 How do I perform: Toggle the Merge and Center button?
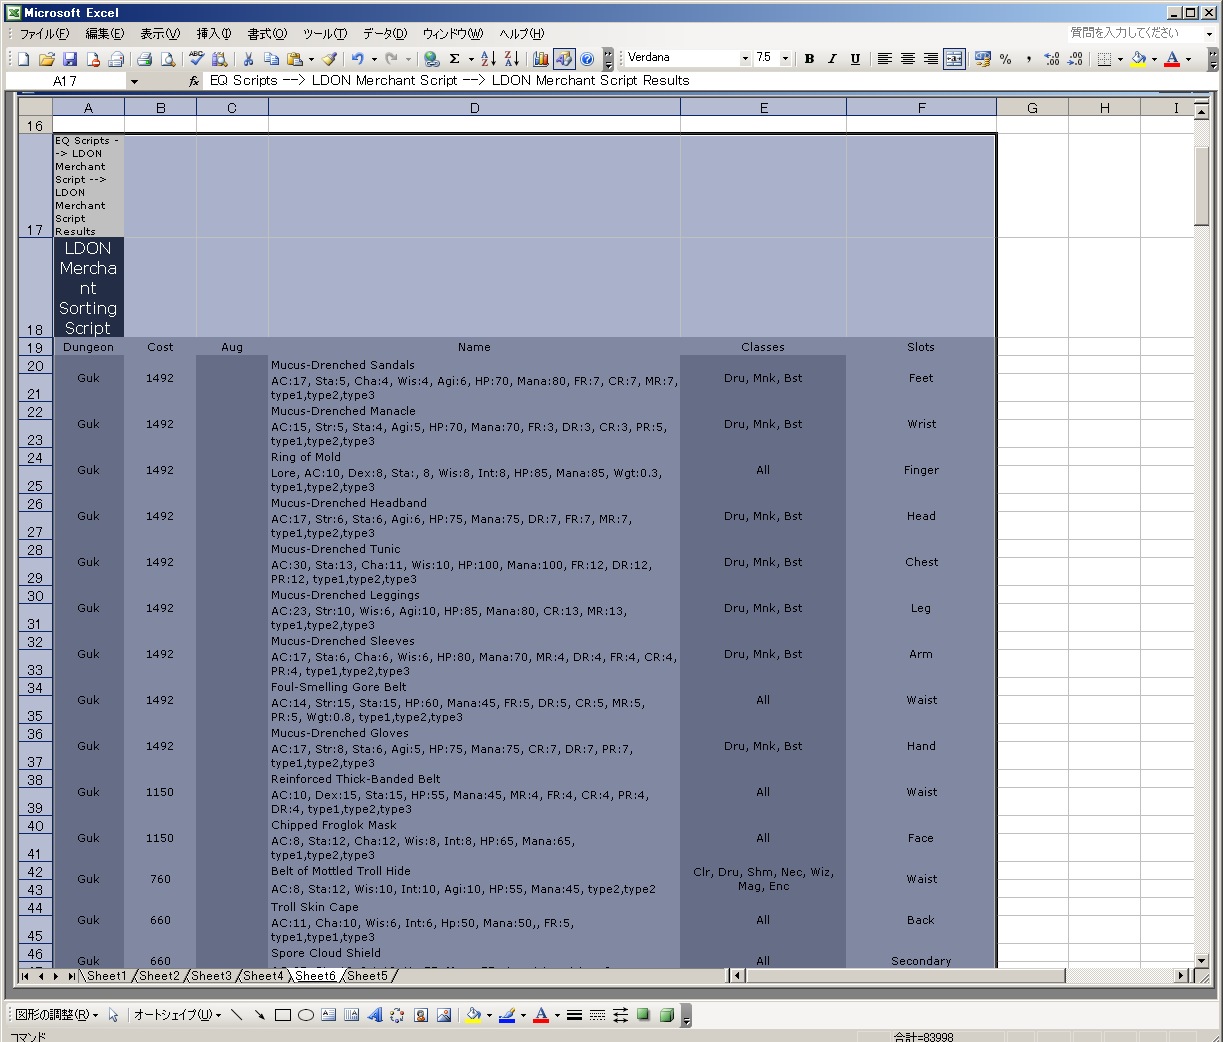[954, 59]
